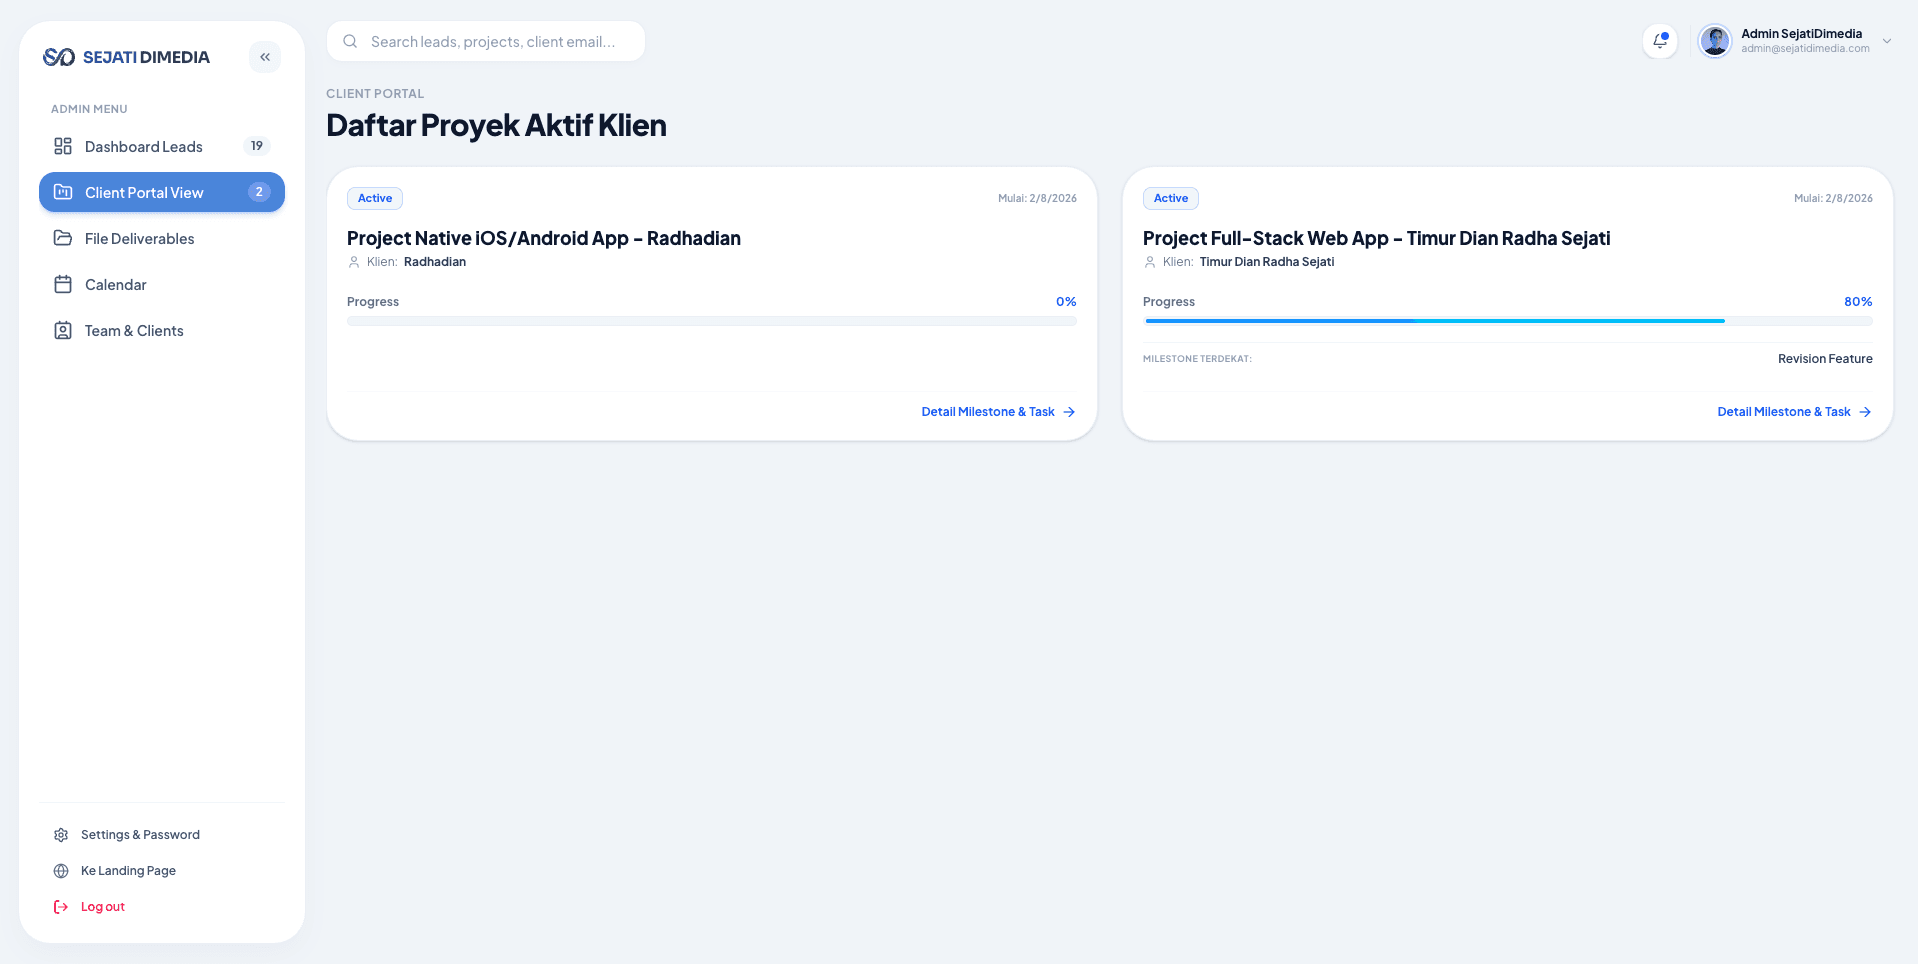
Task: Open the notifications bell
Action: tap(1660, 41)
